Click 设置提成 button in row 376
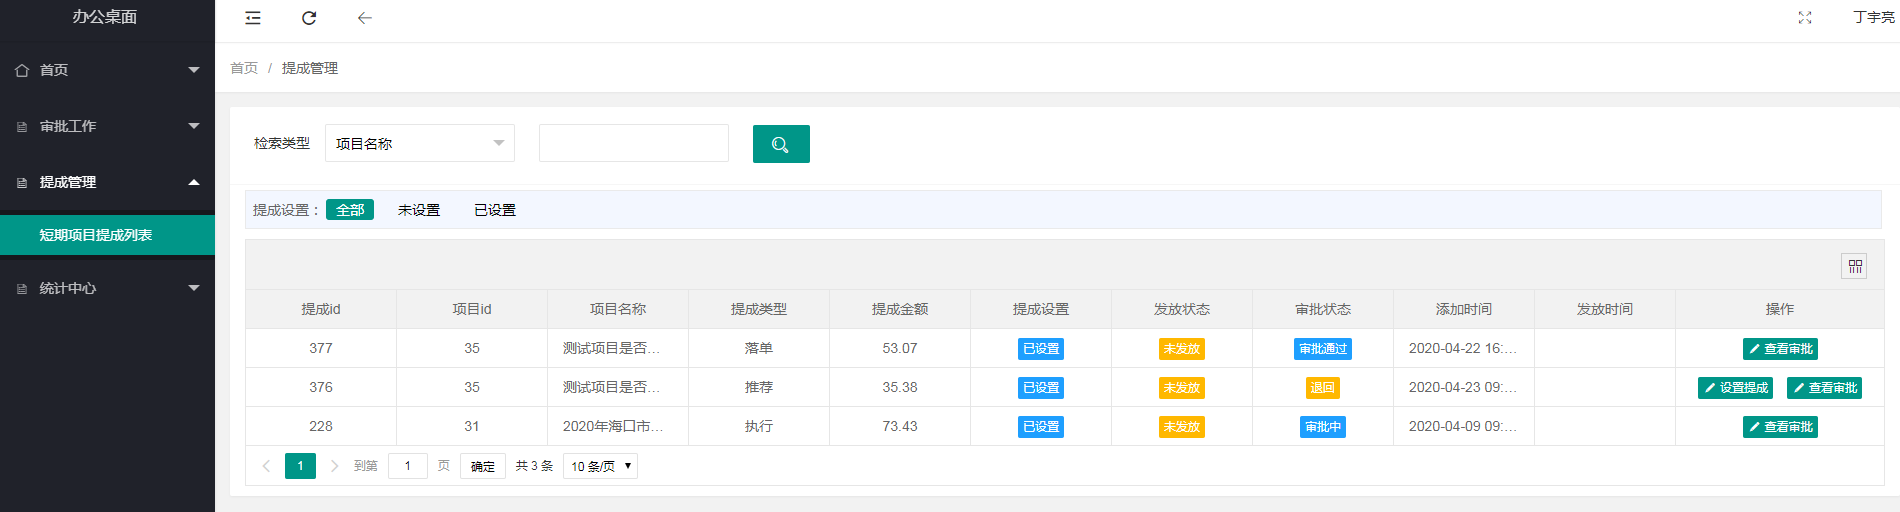The image size is (1900, 512). pyautogui.click(x=1736, y=388)
